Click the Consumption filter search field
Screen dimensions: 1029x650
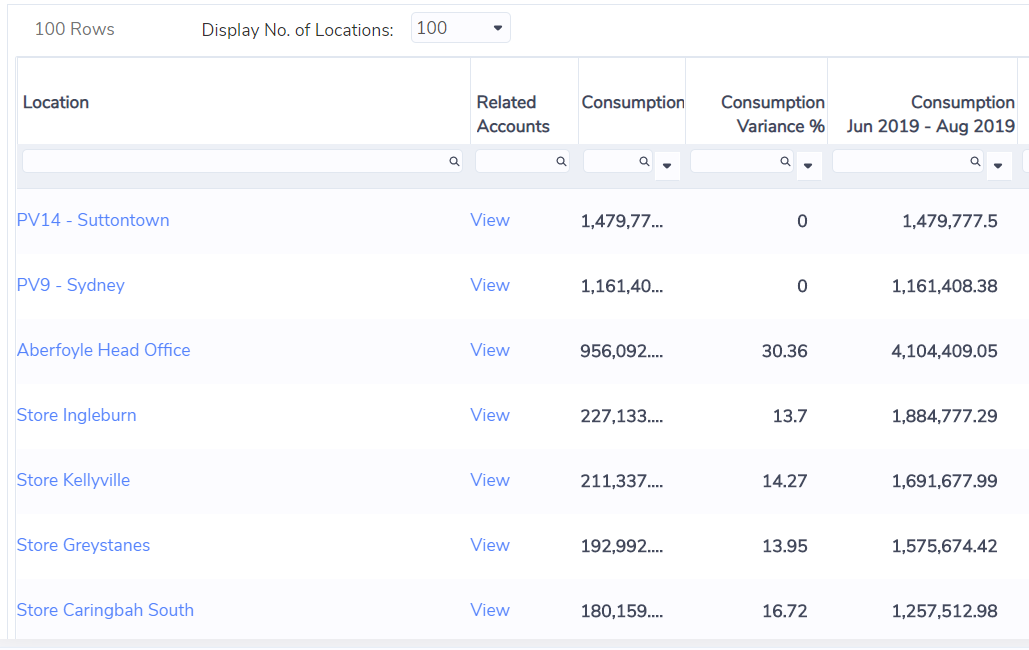tap(618, 162)
